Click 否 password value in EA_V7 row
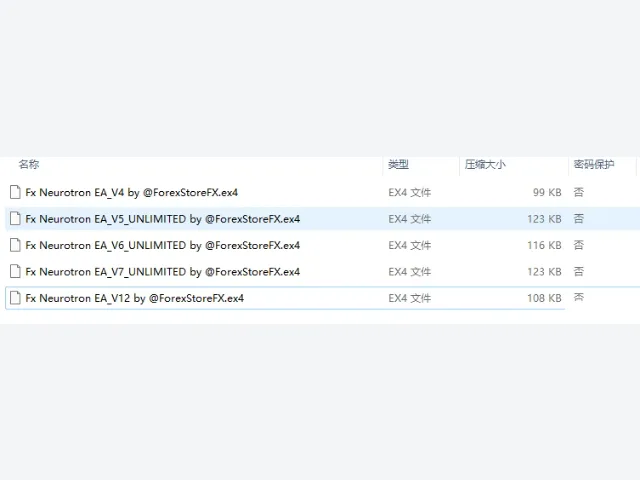 point(578,271)
